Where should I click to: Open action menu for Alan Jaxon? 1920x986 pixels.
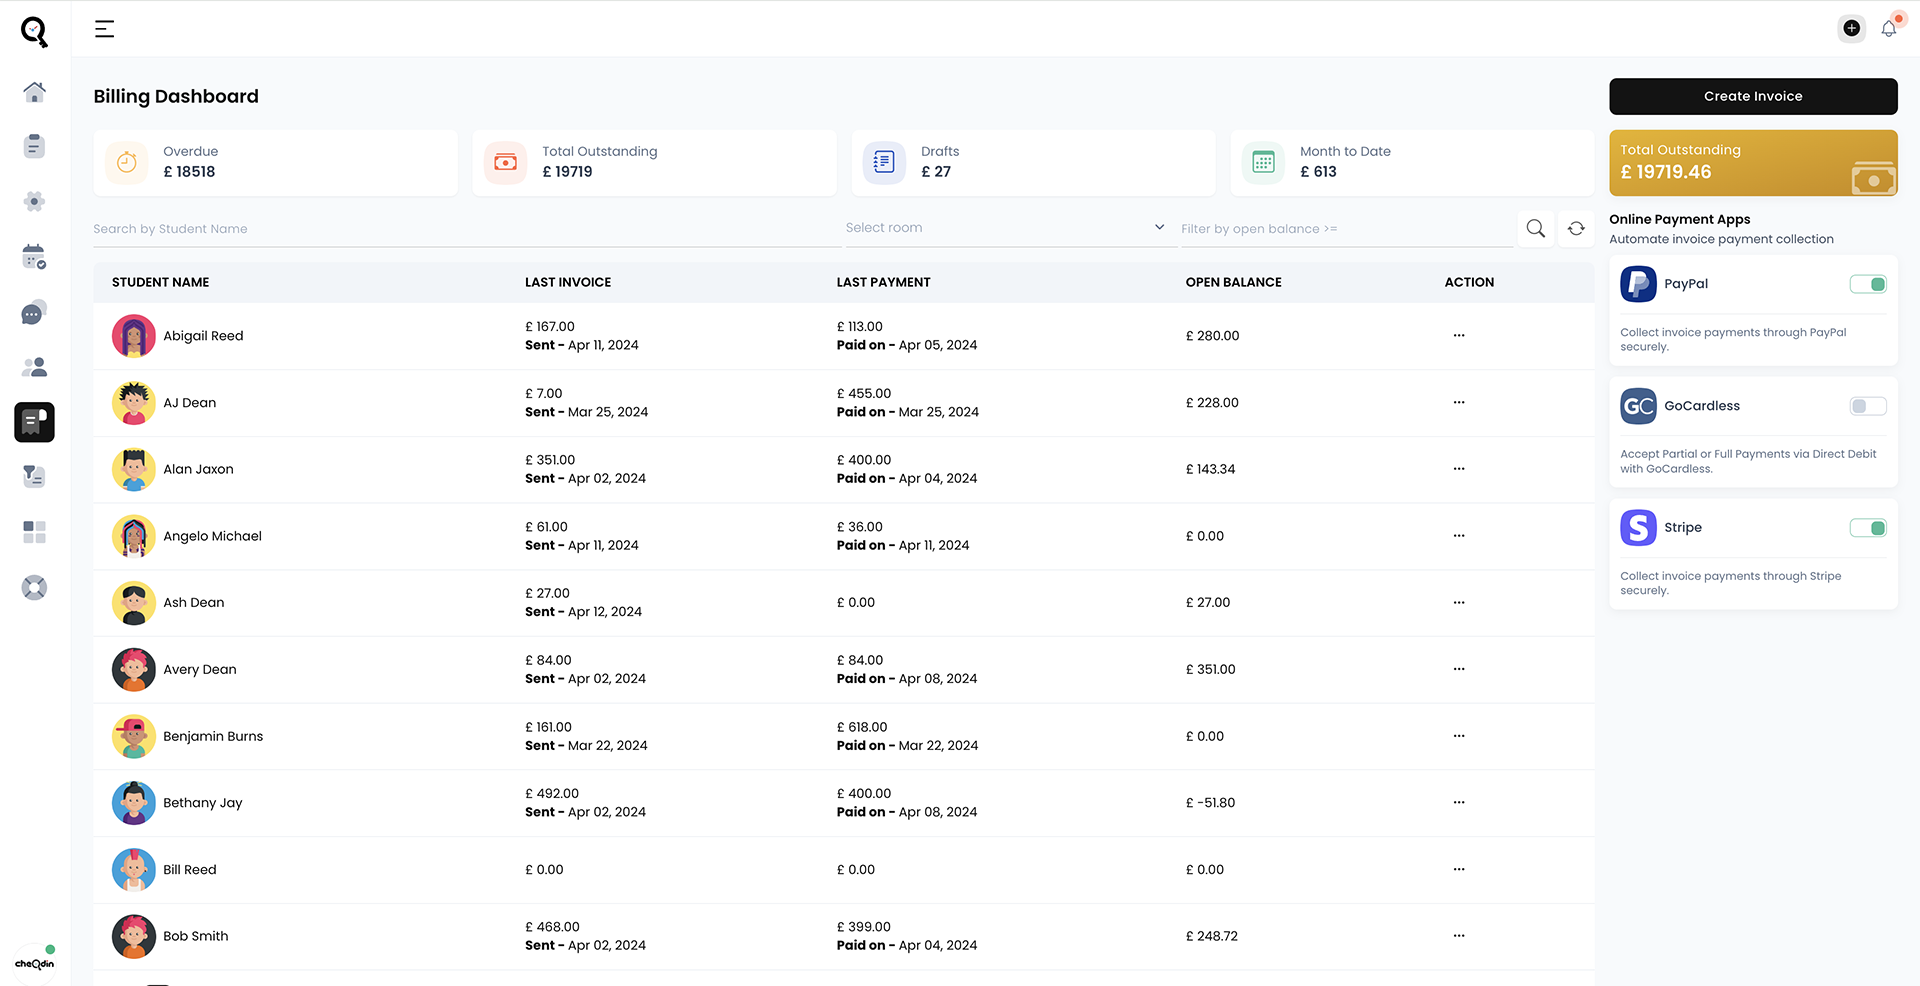click(x=1459, y=469)
